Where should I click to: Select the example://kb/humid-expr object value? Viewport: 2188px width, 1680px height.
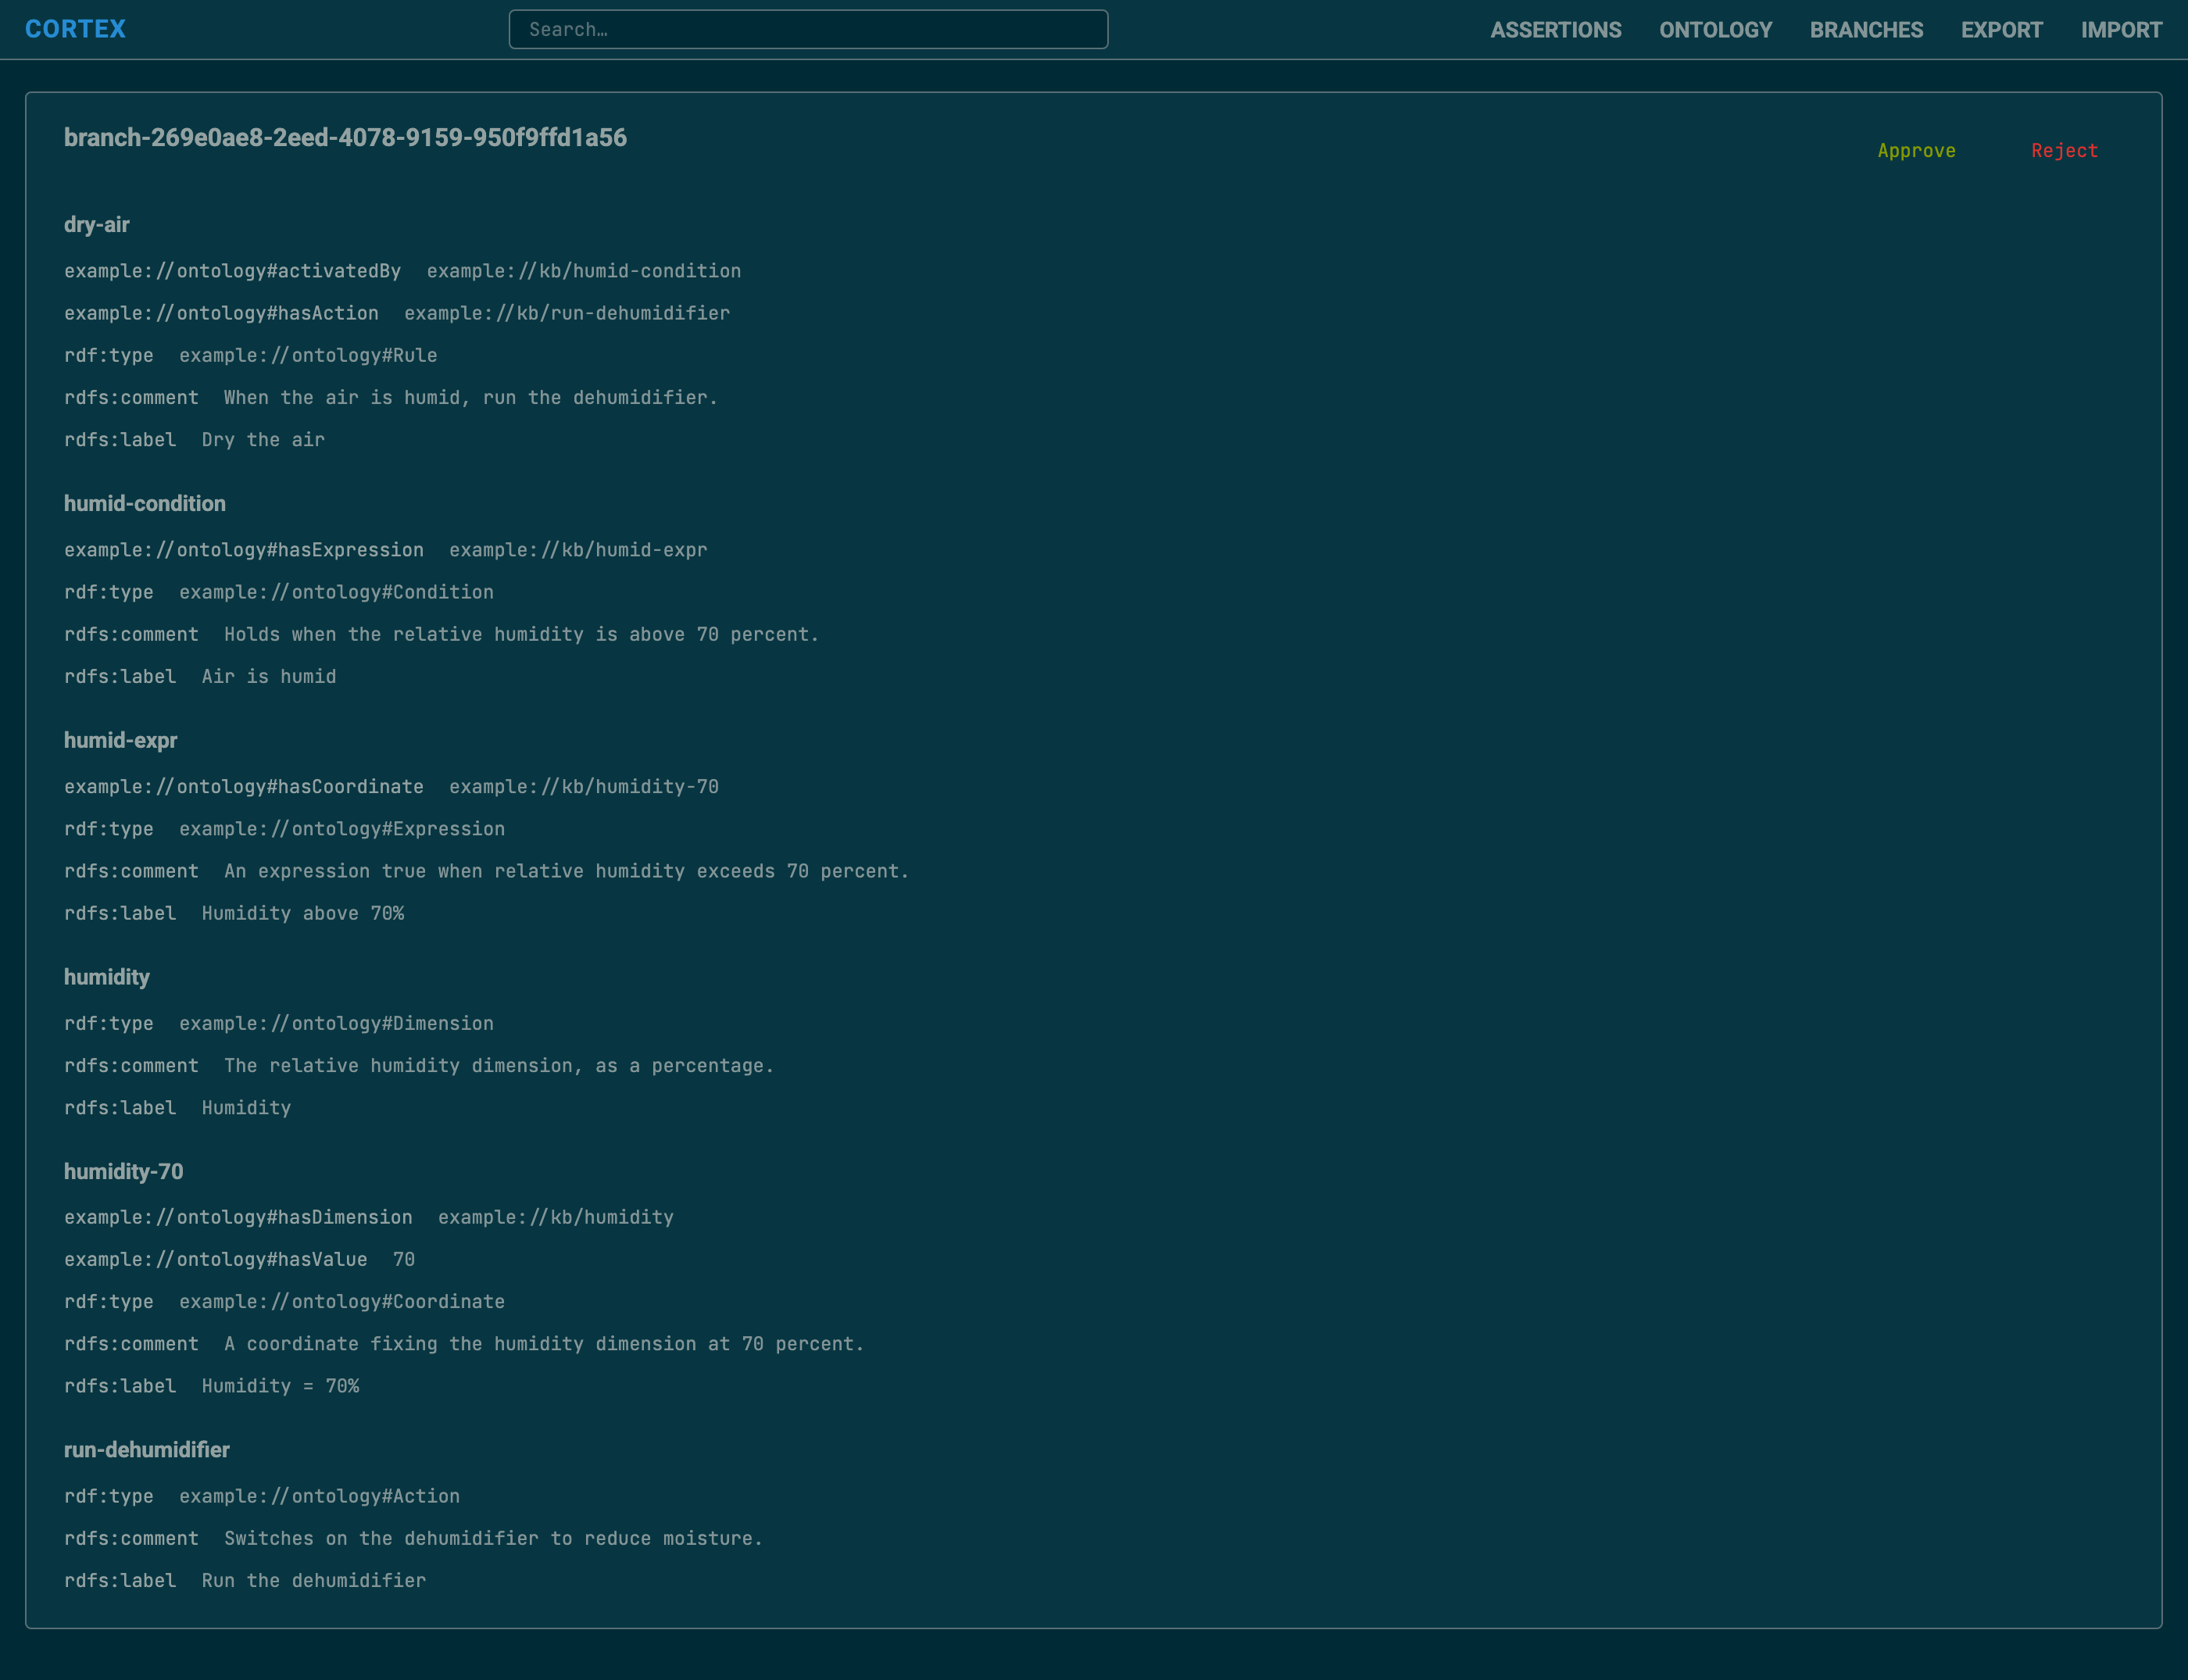click(578, 550)
